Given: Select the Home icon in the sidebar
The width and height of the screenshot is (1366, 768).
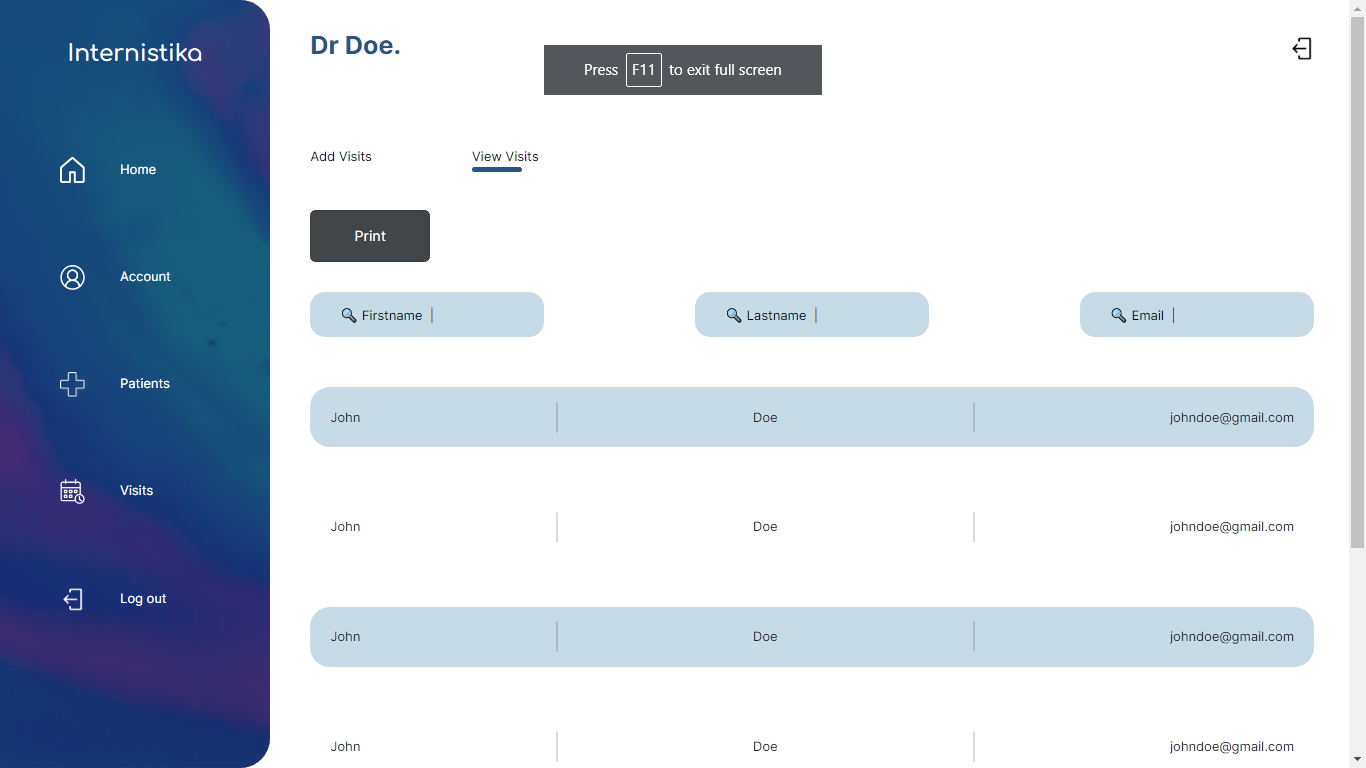Looking at the screenshot, I should [x=72, y=170].
